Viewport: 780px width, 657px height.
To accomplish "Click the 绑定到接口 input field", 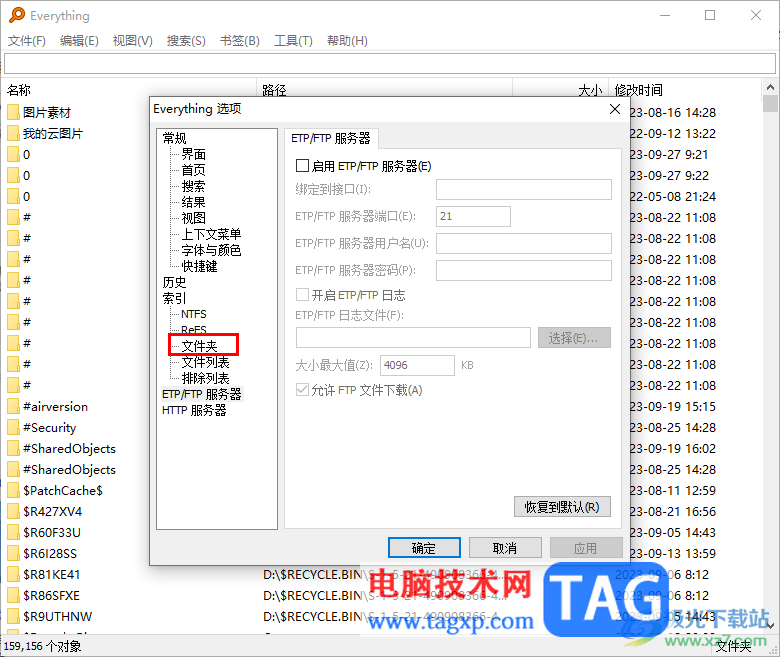I will [524, 189].
